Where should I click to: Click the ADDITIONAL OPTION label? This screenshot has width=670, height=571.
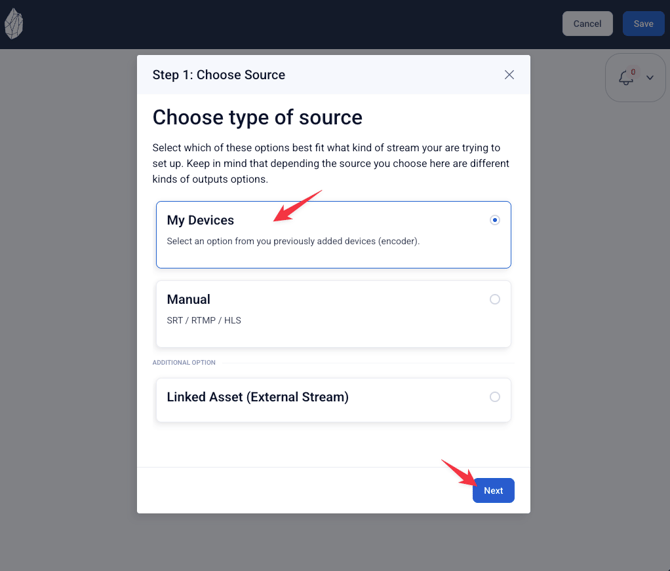(184, 362)
